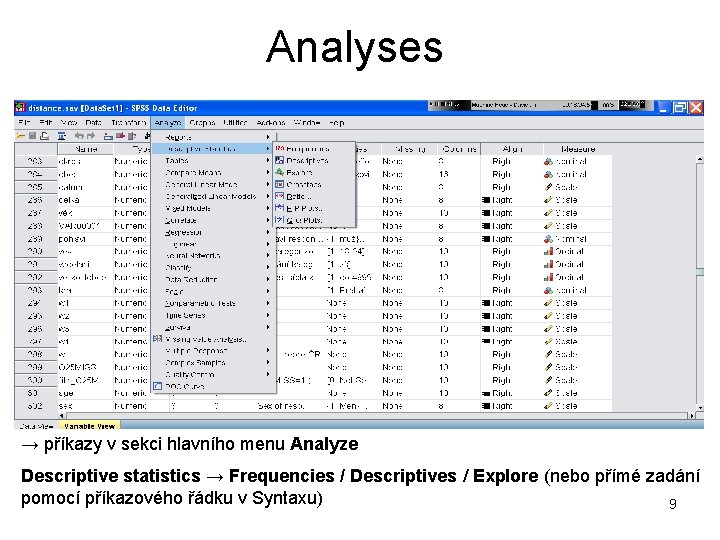
Task: Click the Nominal measure icon in the pohlavi row
Action: 548,239
